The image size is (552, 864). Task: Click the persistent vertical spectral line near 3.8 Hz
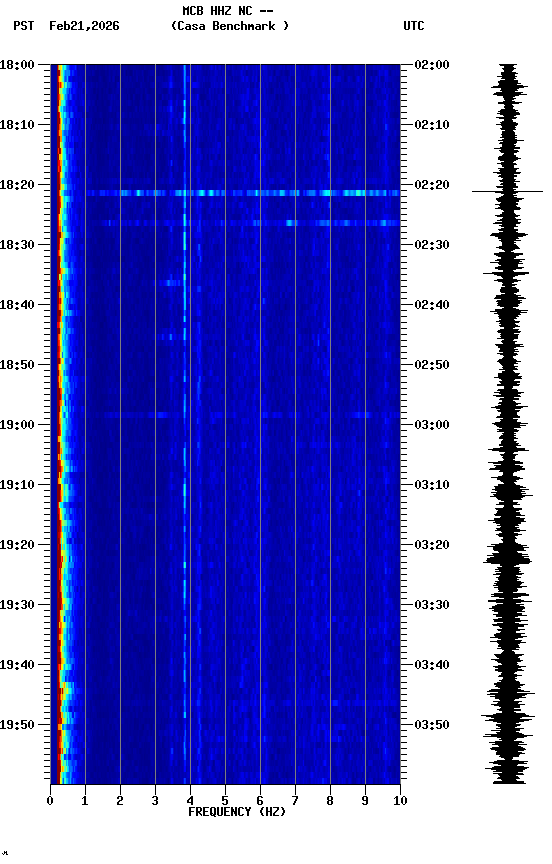click(x=185, y=424)
